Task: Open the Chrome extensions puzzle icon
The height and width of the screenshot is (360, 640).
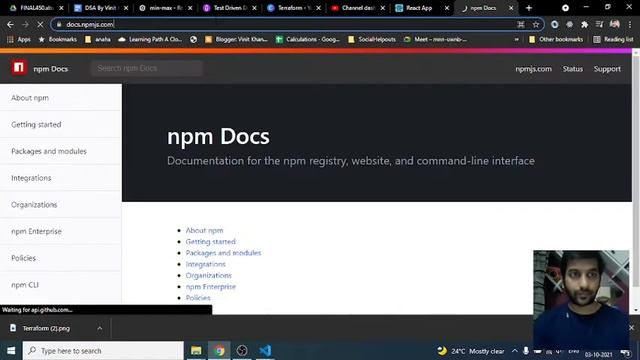Action: tap(584, 24)
